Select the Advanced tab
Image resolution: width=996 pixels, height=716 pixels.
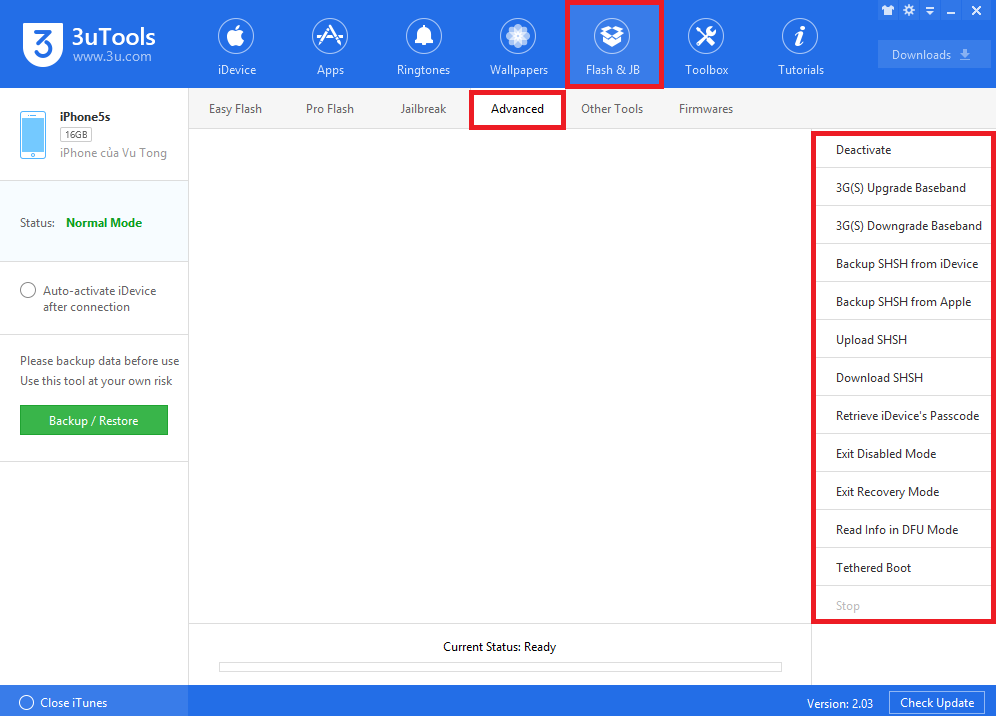click(x=517, y=109)
